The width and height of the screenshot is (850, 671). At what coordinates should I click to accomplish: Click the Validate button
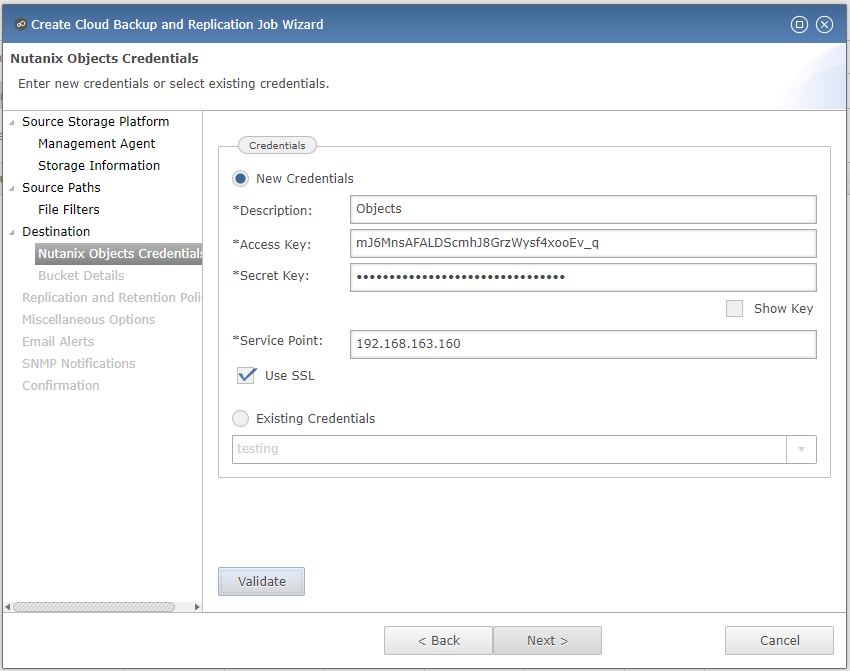tap(261, 582)
